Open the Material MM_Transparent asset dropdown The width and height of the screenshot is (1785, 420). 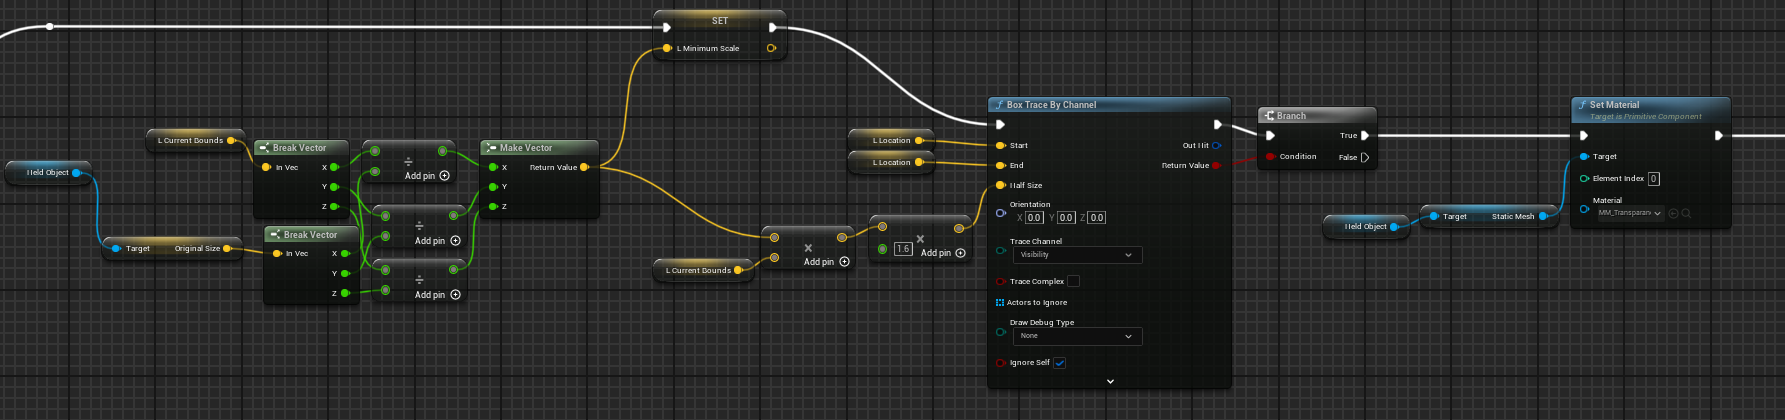[x=1629, y=213]
